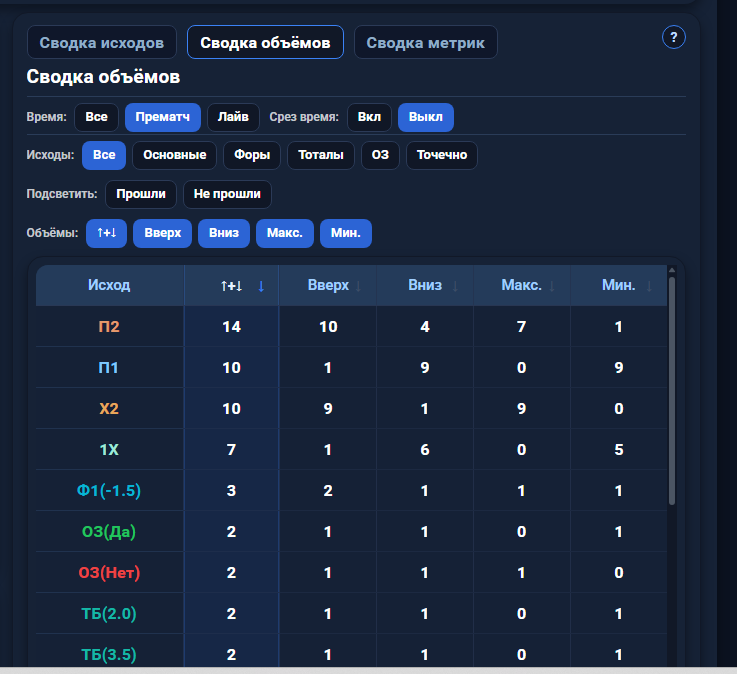Click the Вниз value 6 in 1Х row
Screen dimensions: 737x674
(425, 450)
